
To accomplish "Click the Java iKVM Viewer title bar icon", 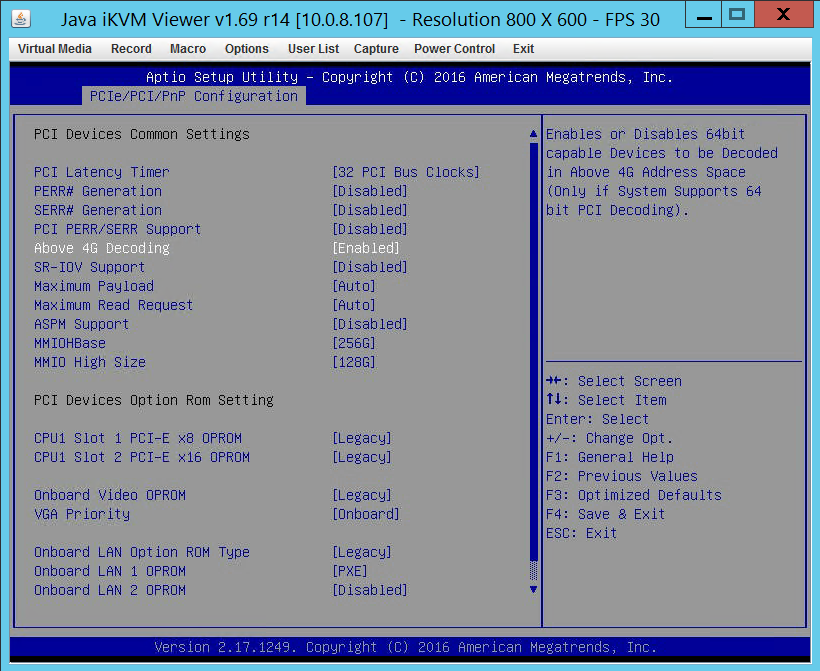I will [21, 19].
